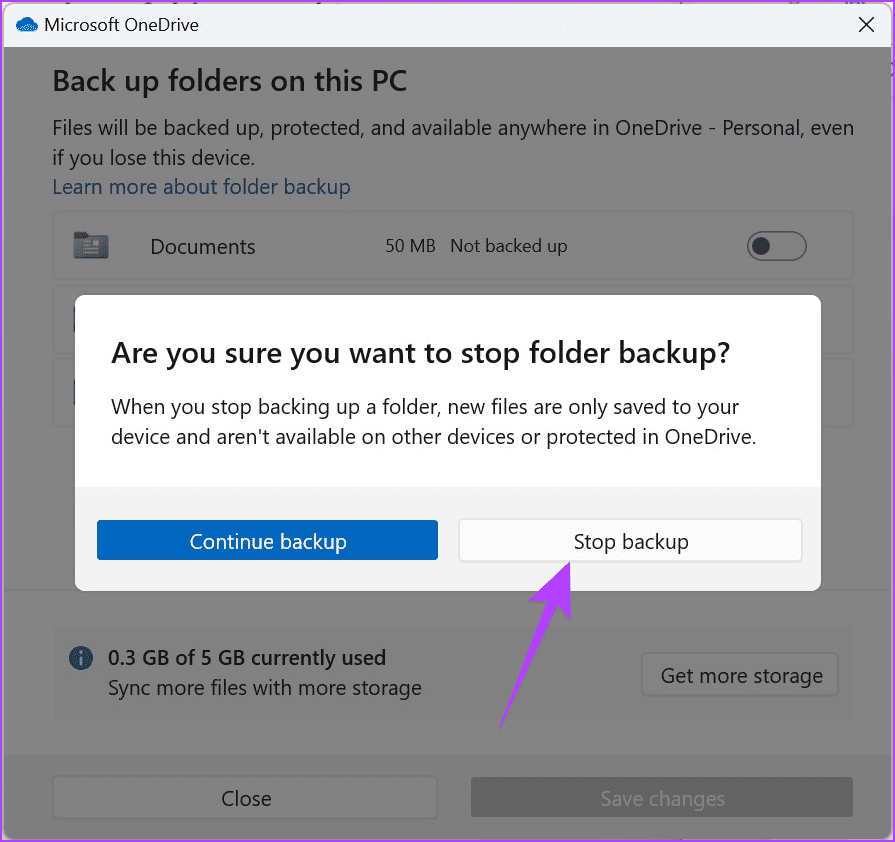Click the 0.3 GB of 5 GB used text
This screenshot has width=895, height=842.
[247, 658]
